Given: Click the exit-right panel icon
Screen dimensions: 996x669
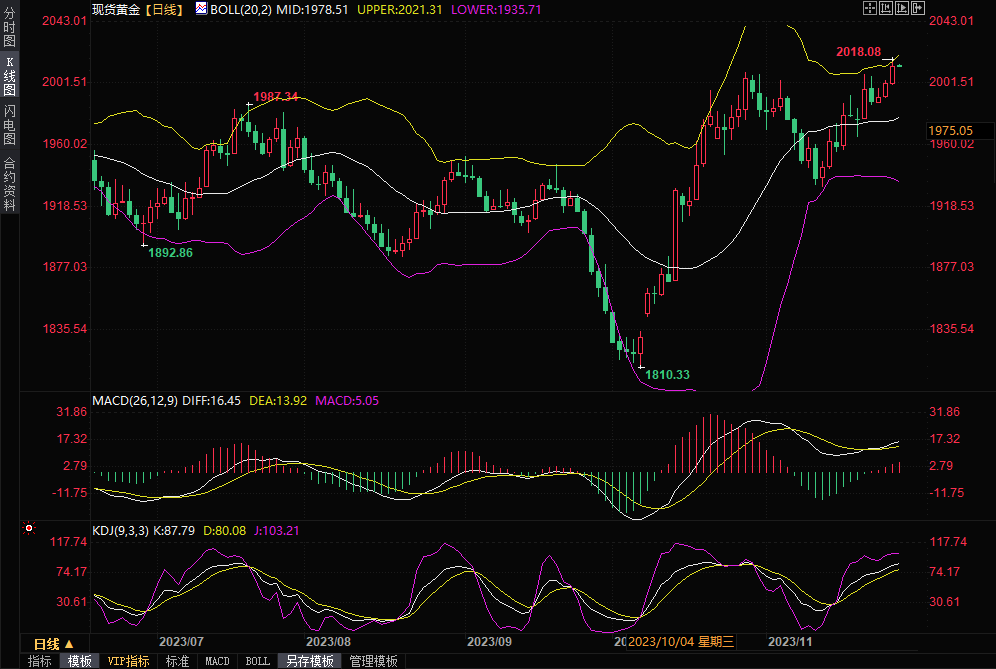Looking at the screenshot, I should [917, 8].
